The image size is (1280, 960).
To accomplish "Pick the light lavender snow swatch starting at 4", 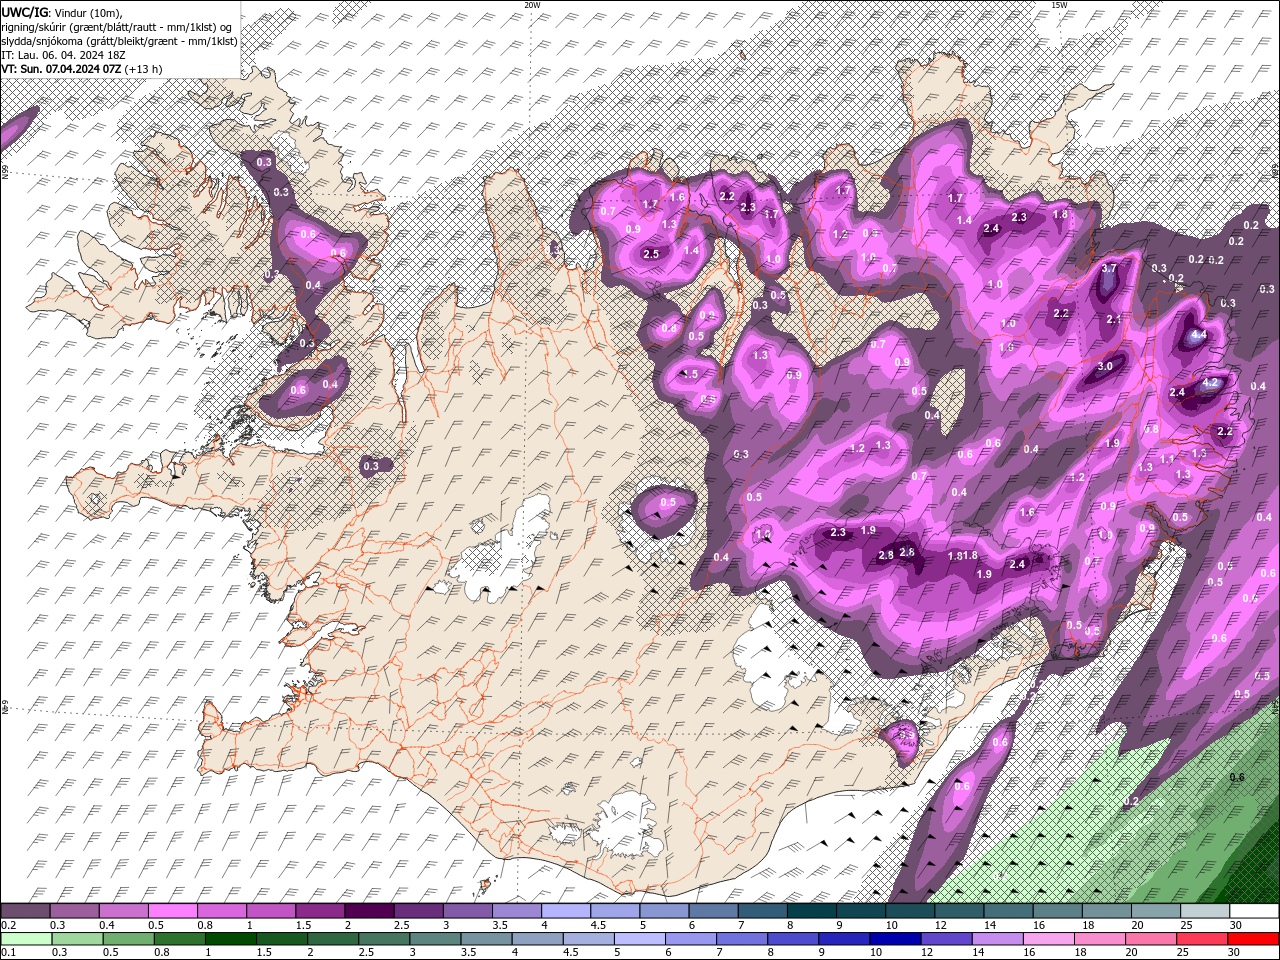I will (x=564, y=911).
